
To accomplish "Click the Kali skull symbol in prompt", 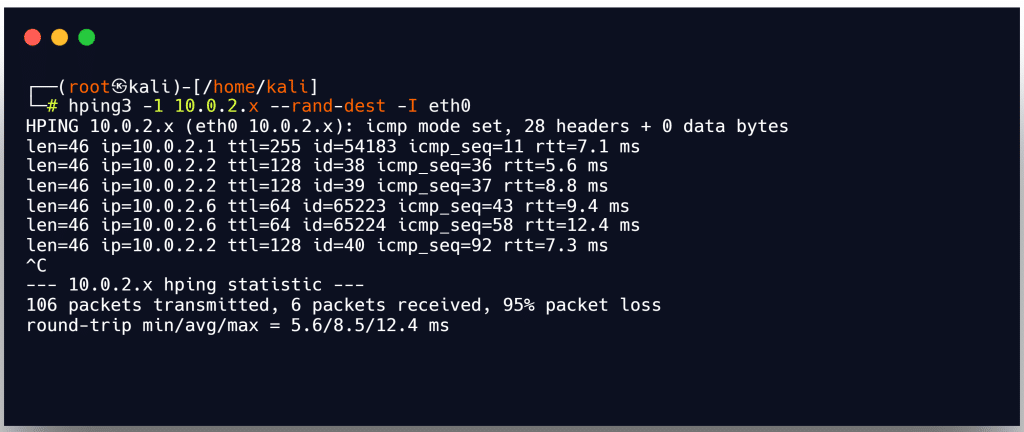I will (120, 87).
